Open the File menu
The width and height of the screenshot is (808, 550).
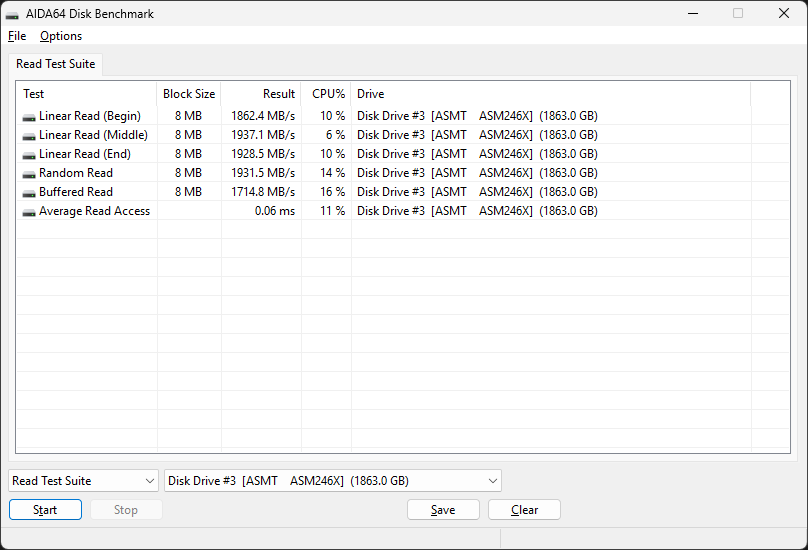(17, 36)
